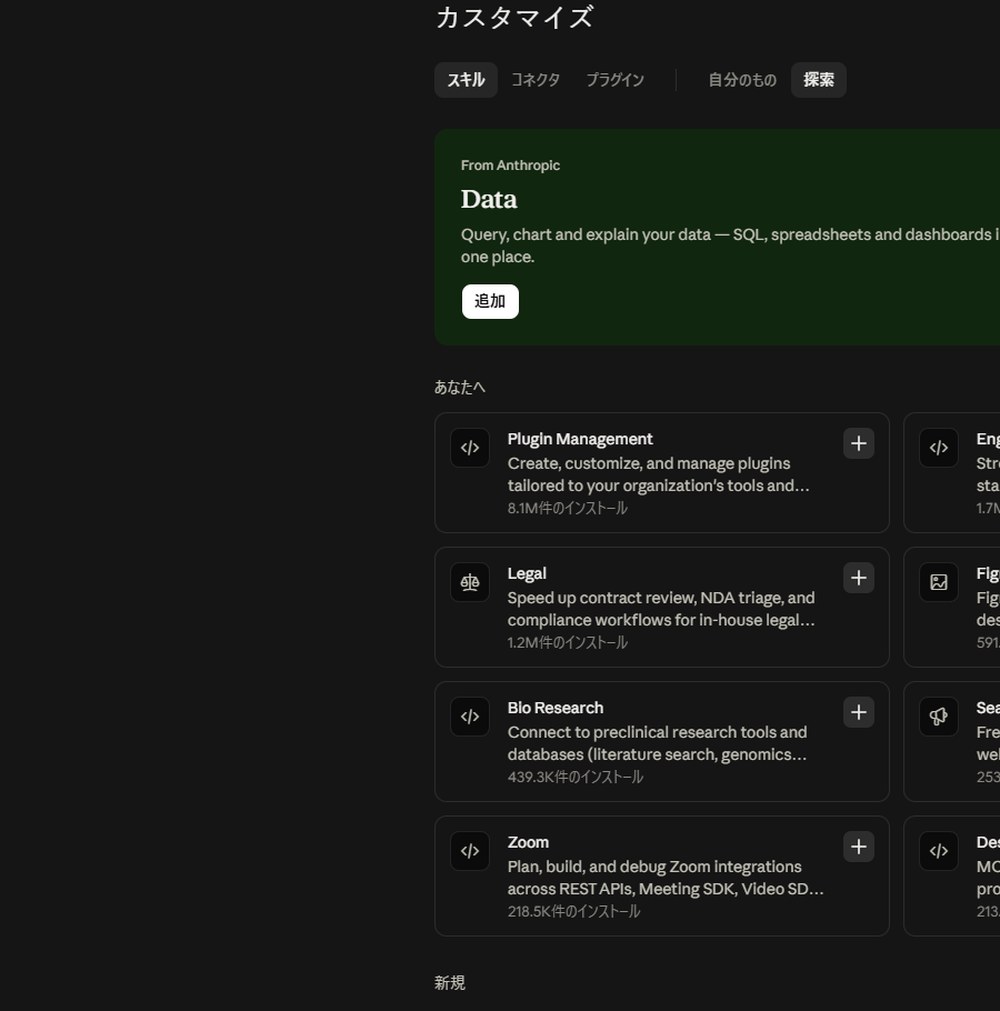Click the 439.3K件のインストール count text
Screen dimensions: 1000x1011
coord(575,777)
